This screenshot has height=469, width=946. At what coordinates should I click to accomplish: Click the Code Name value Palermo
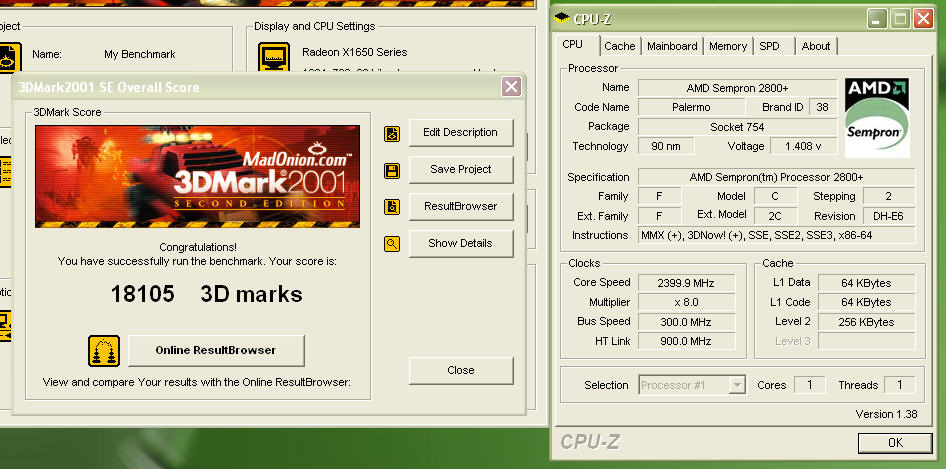pos(691,107)
